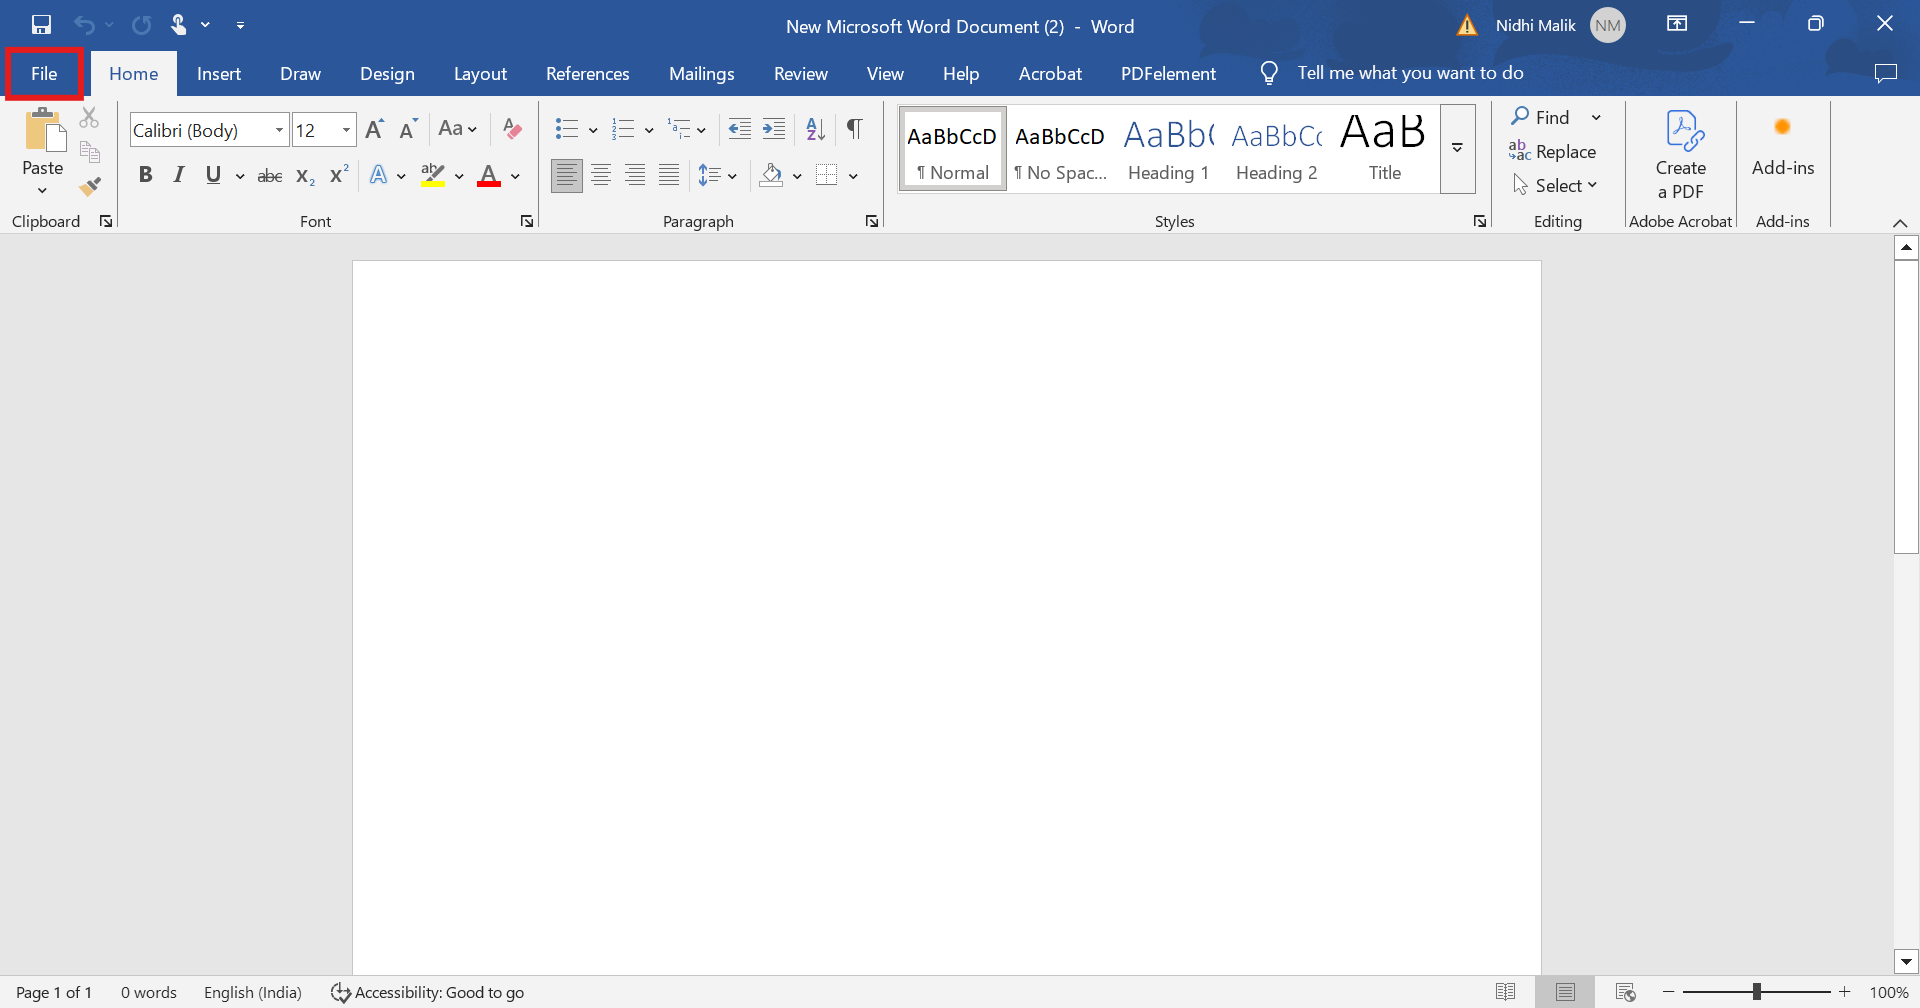Image resolution: width=1920 pixels, height=1008 pixels.
Task: Apply the Heading 1 style
Action: (x=1168, y=150)
